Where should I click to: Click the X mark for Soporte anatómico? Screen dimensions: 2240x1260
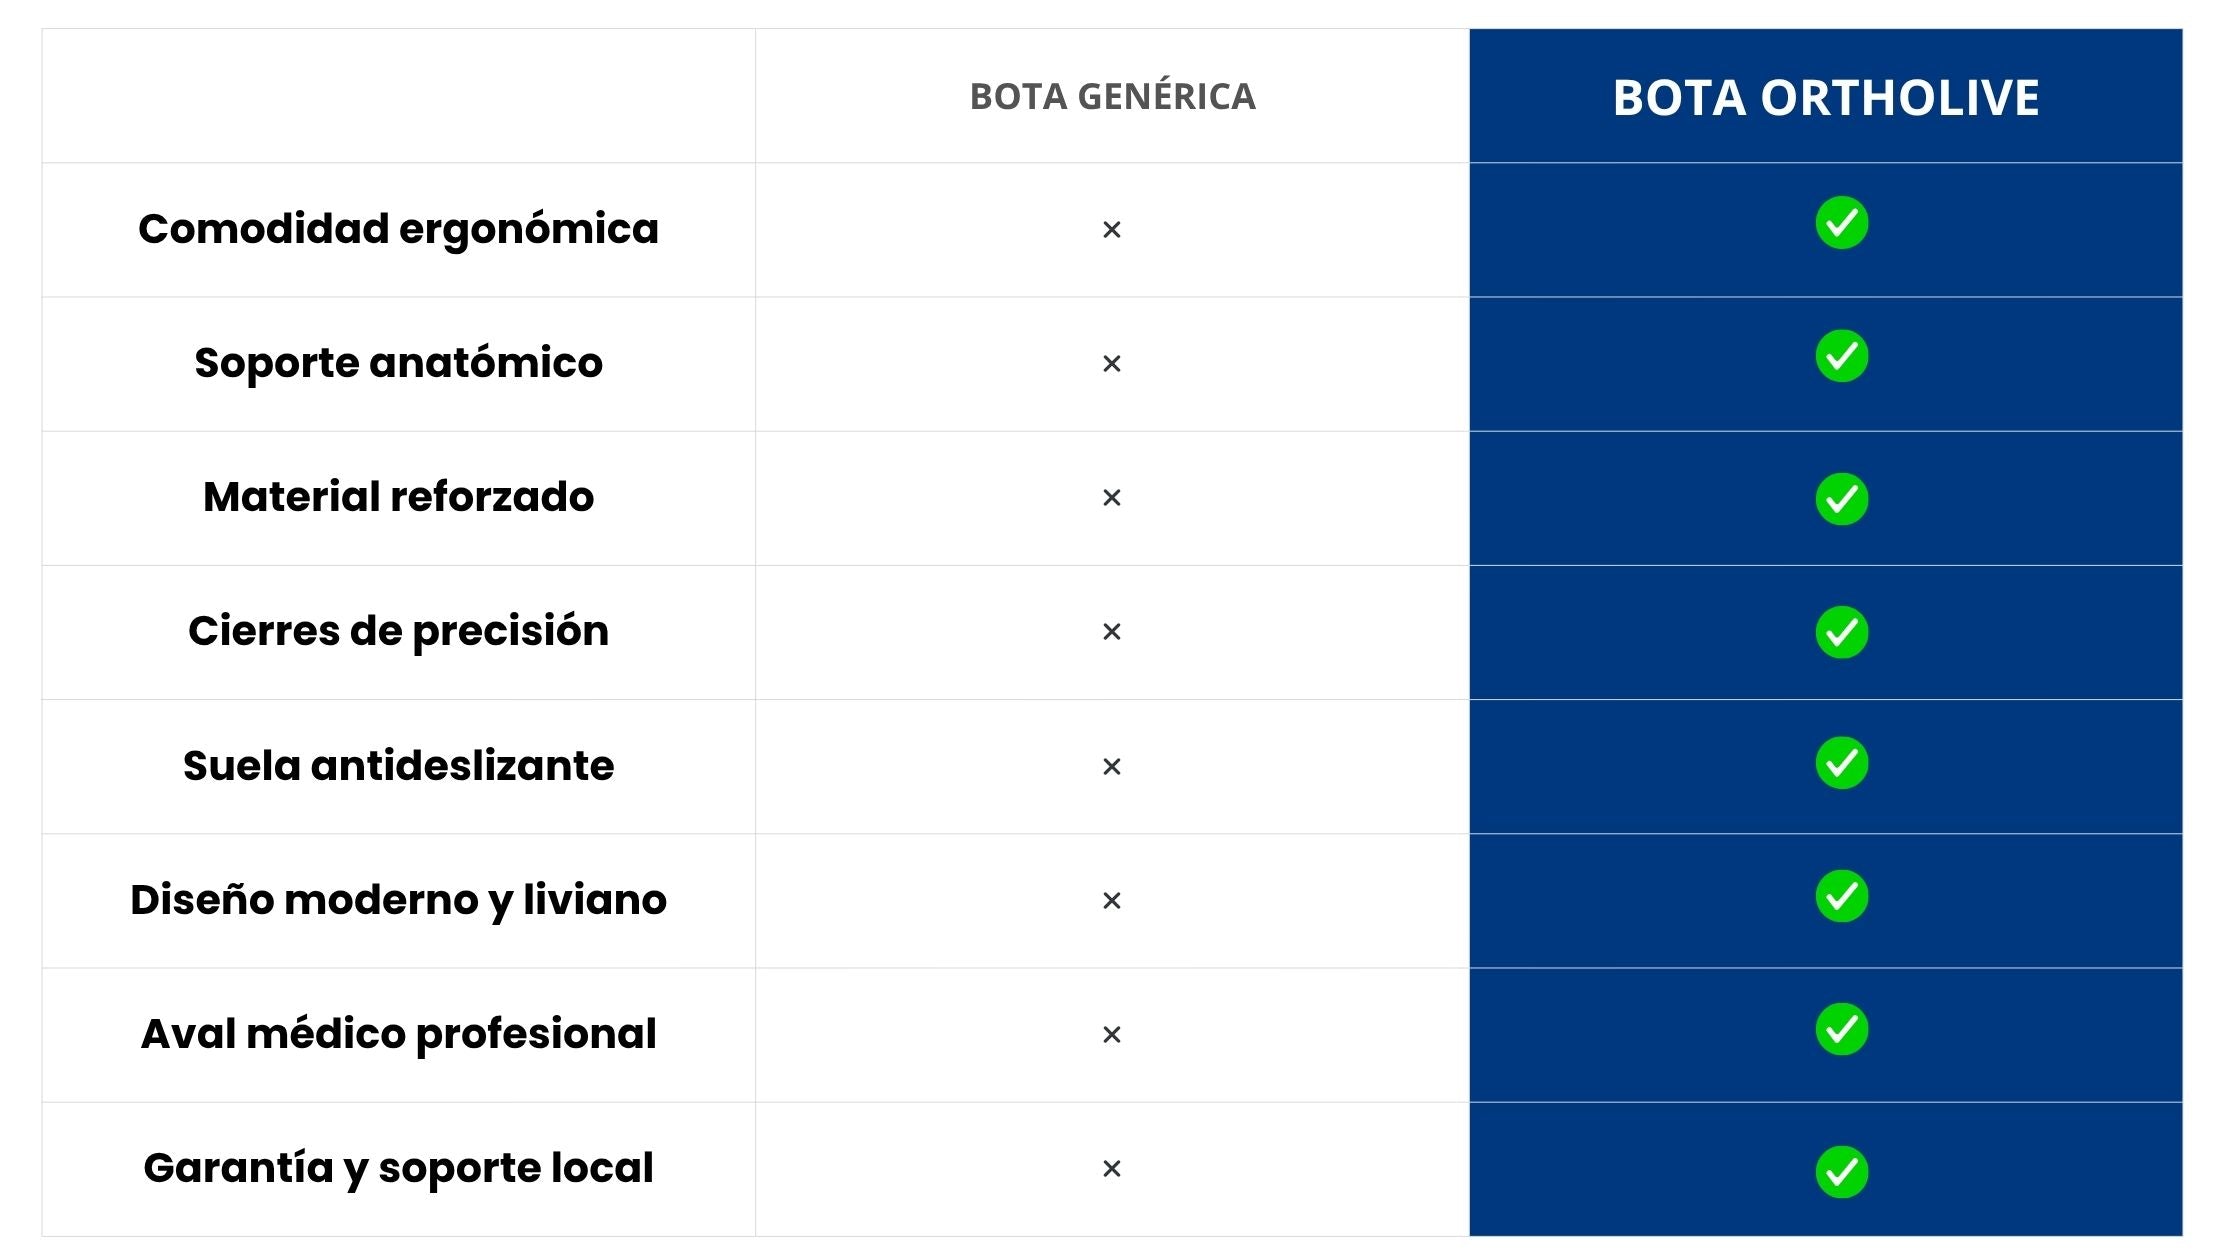[x=1111, y=364]
